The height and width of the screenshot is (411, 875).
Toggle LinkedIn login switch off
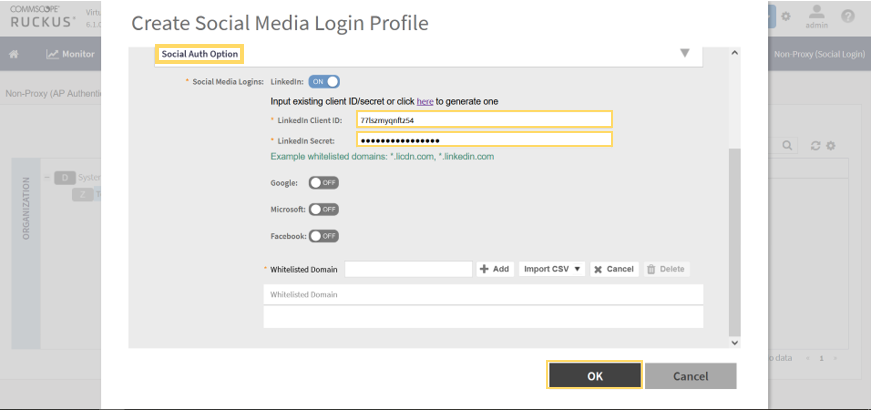point(324,81)
